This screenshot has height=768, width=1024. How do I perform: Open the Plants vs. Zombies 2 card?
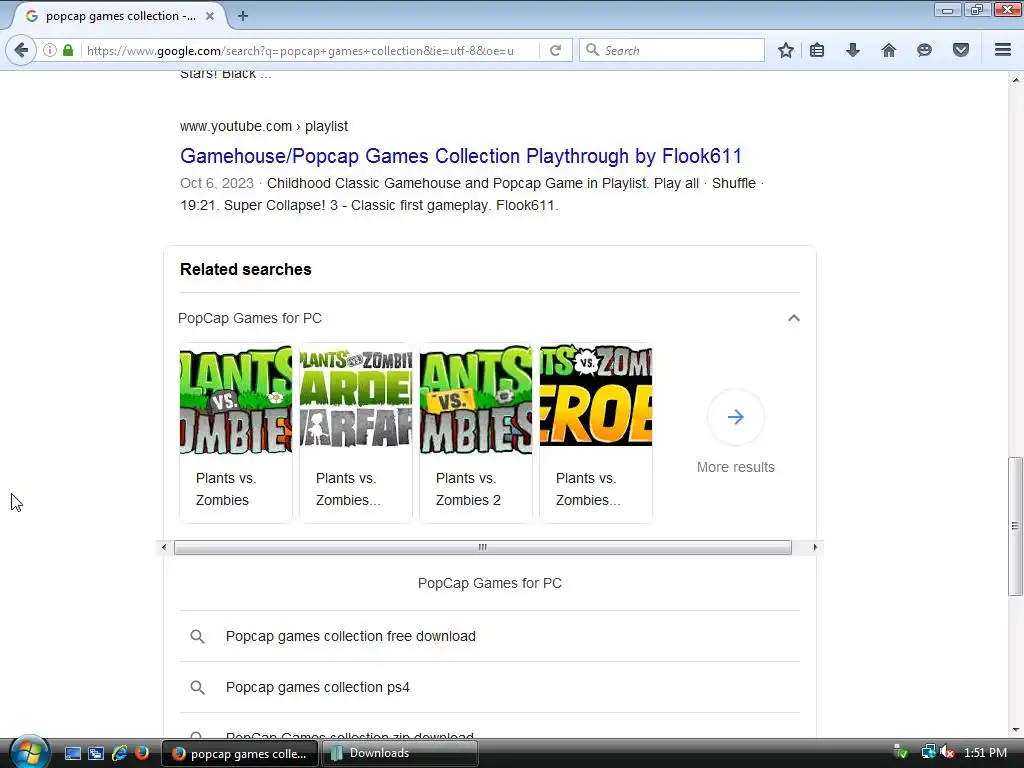point(476,432)
